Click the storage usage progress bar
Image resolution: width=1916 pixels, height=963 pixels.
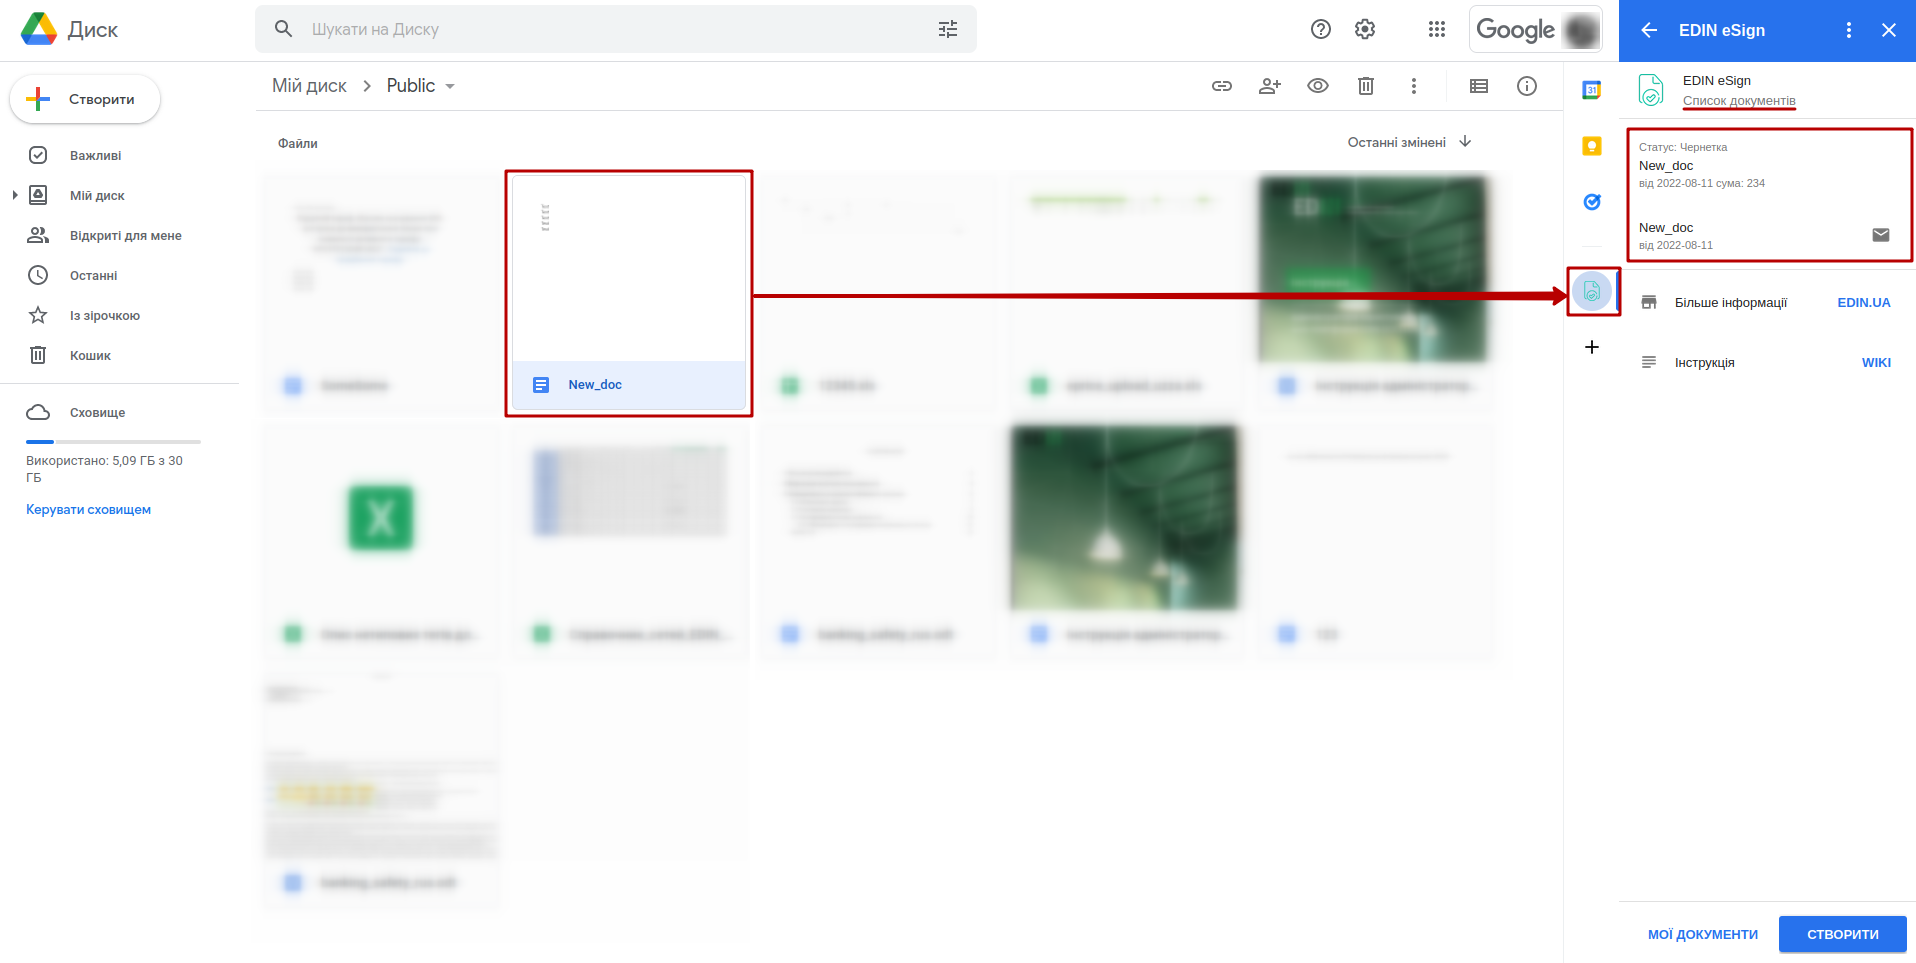[x=113, y=441]
